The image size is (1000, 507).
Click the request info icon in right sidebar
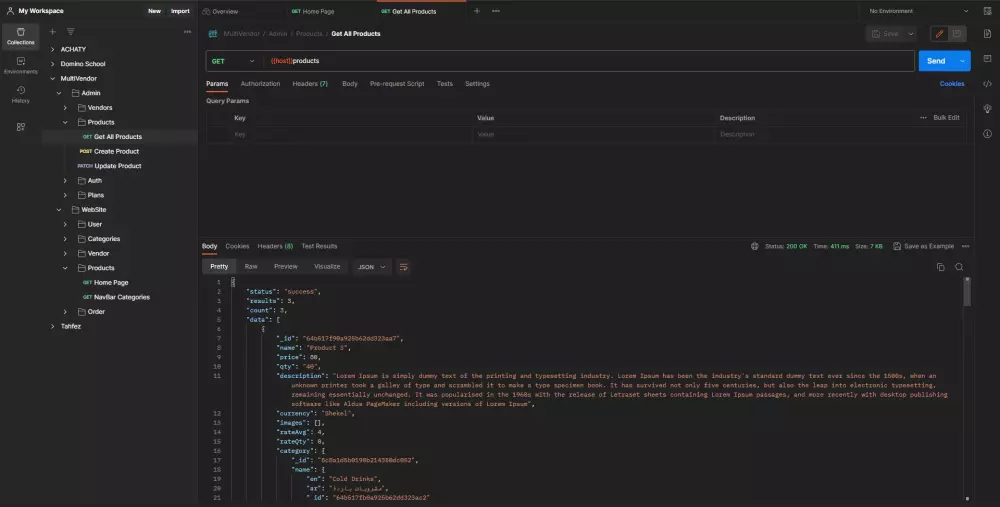pyautogui.click(x=987, y=134)
